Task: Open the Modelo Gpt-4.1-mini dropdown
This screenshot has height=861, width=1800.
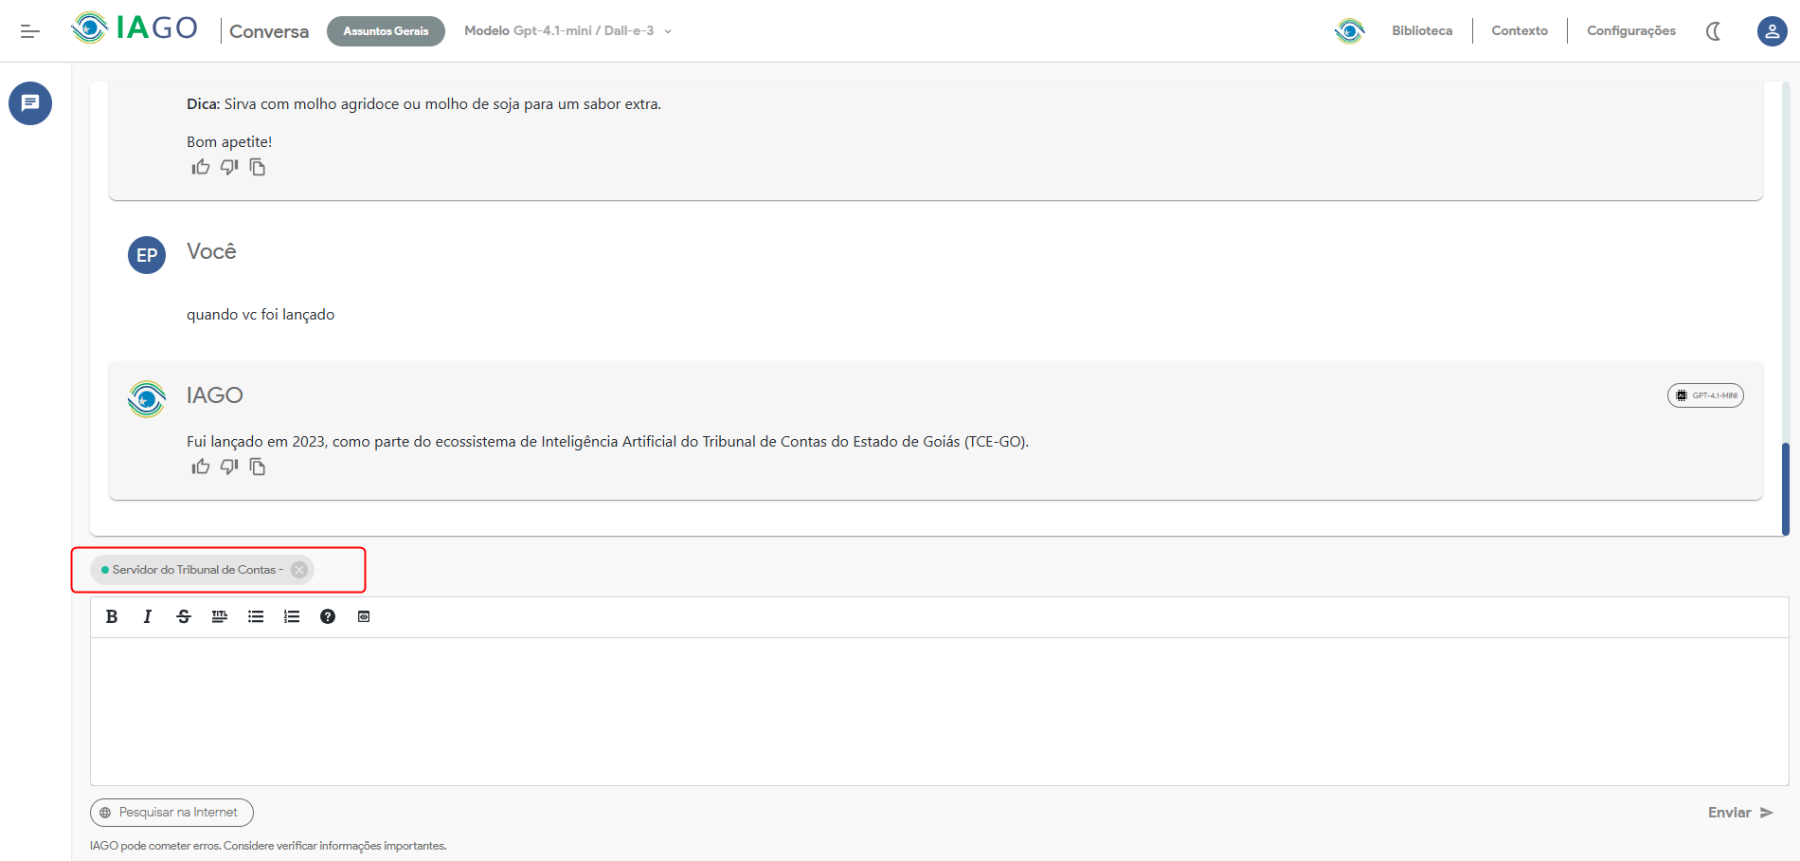Action: click(568, 31)
